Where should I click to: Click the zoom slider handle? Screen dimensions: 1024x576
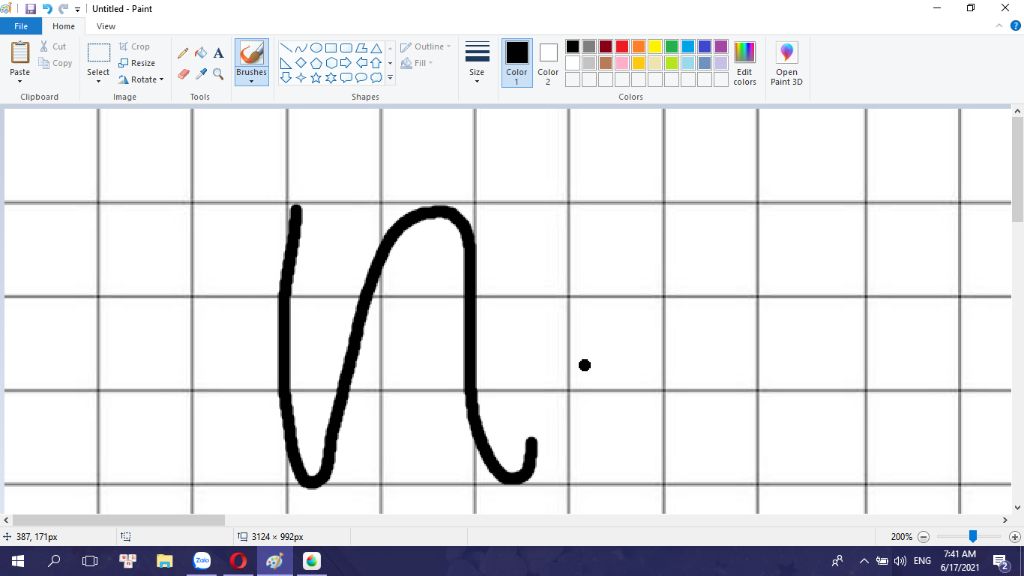coord(973,536)
